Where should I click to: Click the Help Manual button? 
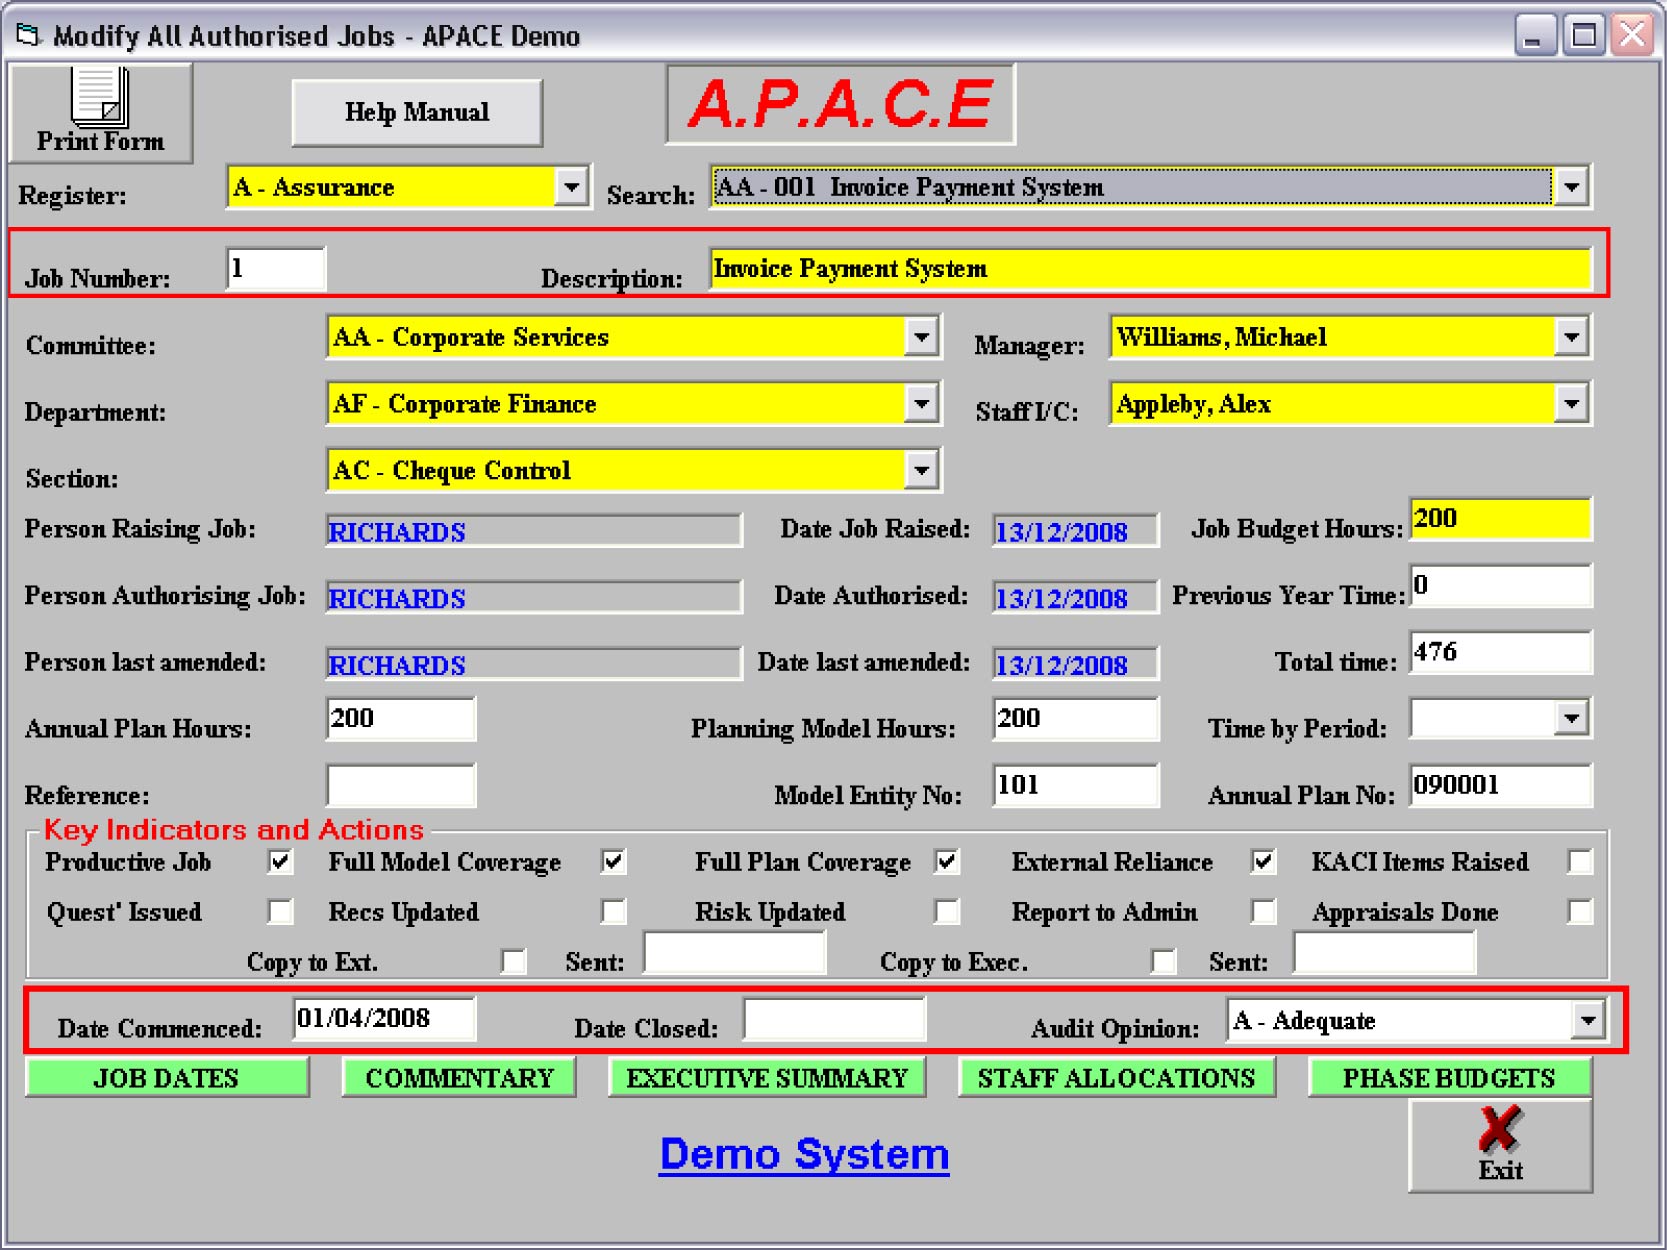click(x=417, y=113)
